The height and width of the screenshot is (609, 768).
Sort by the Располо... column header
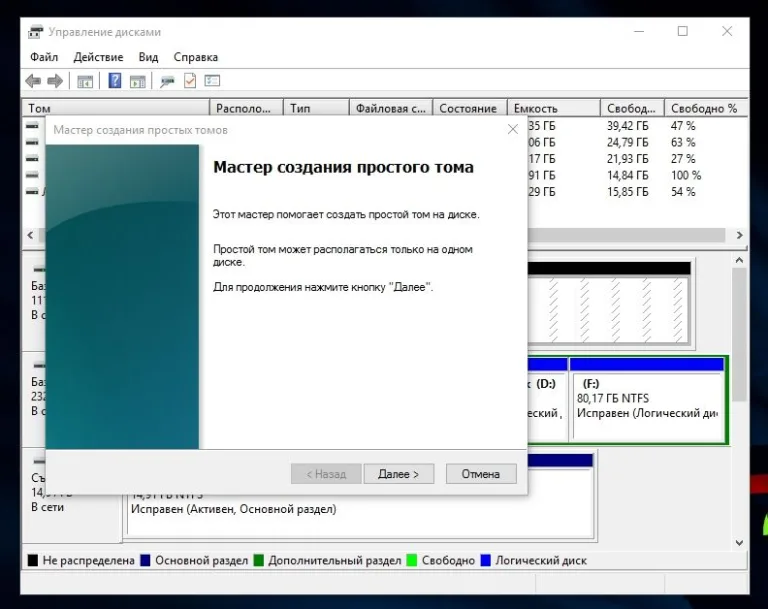click(246, 108)
